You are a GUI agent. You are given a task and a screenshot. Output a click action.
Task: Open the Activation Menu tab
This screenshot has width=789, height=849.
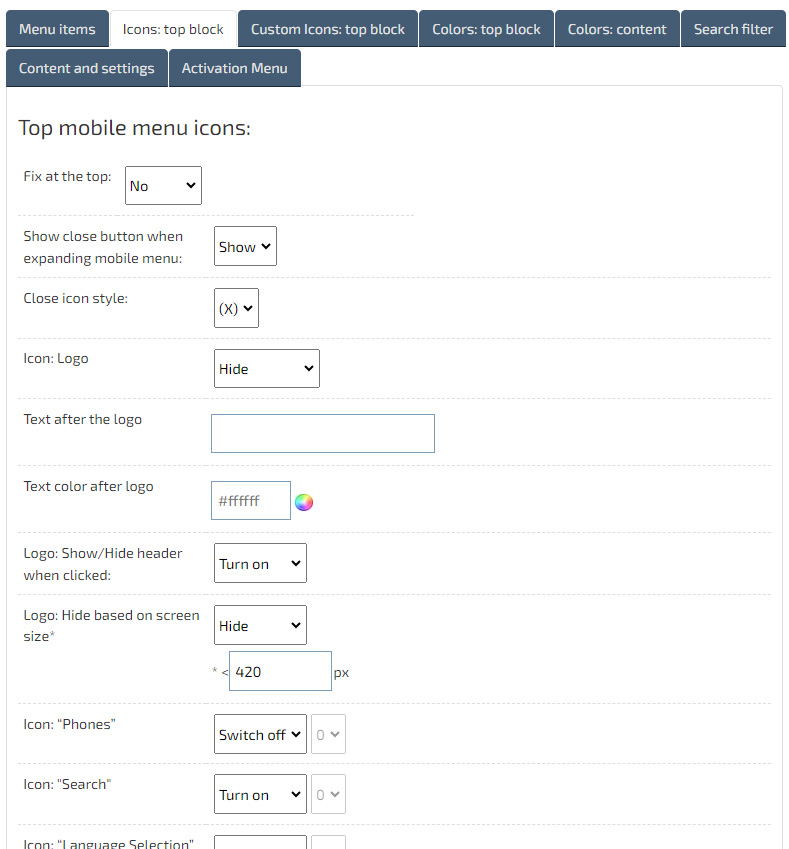[x=234, y=68]
